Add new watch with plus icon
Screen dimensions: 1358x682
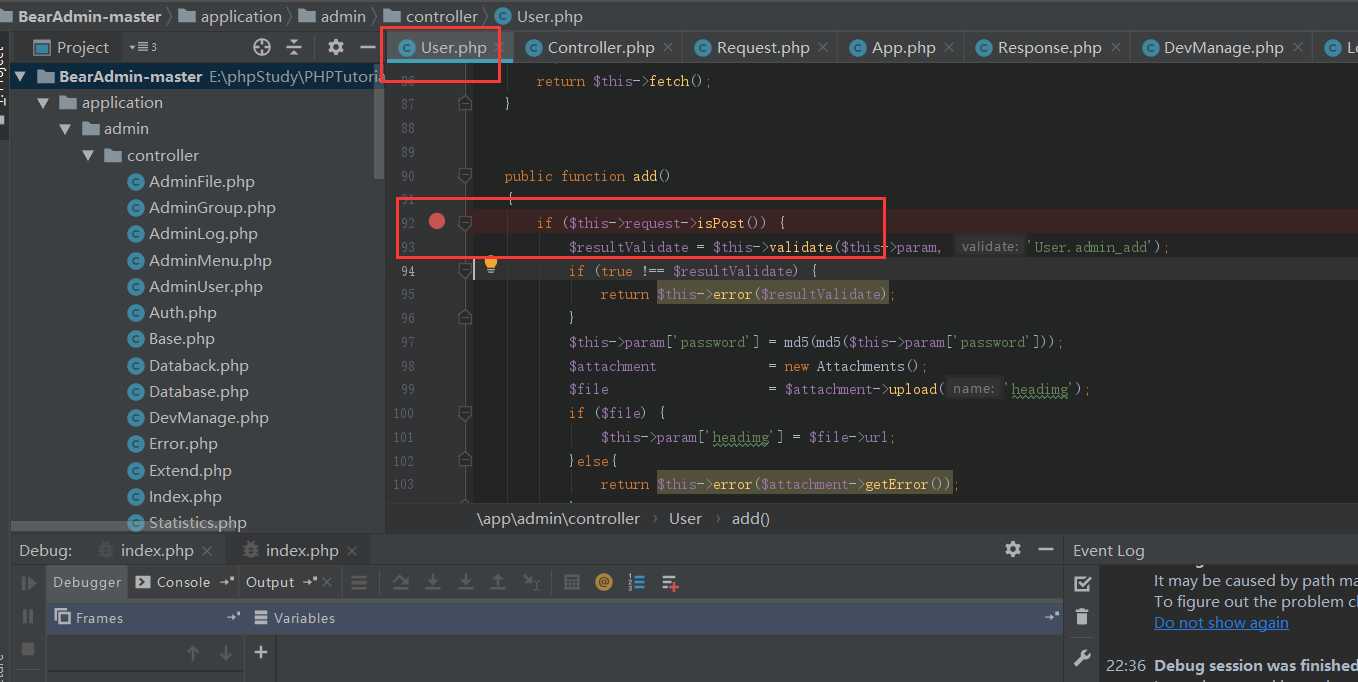[x=261, y=652]
